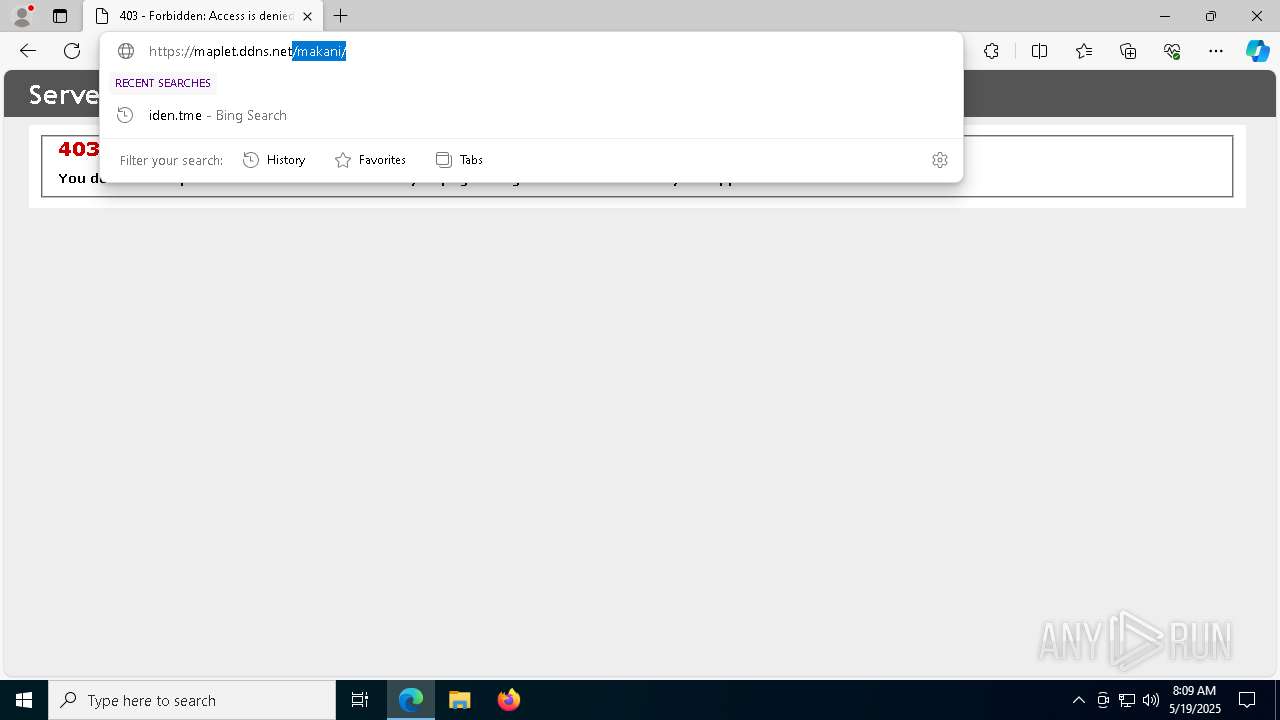Image resolution: width=1280 pixels, height=720 pixels.
Task: Open Windows Start menu
Action: click(x=24, y=700)
